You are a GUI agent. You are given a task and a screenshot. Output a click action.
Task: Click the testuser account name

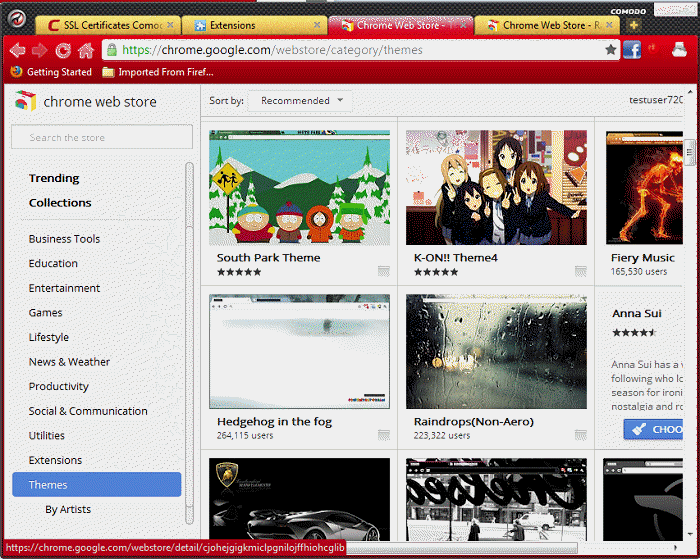click(656, 100)
